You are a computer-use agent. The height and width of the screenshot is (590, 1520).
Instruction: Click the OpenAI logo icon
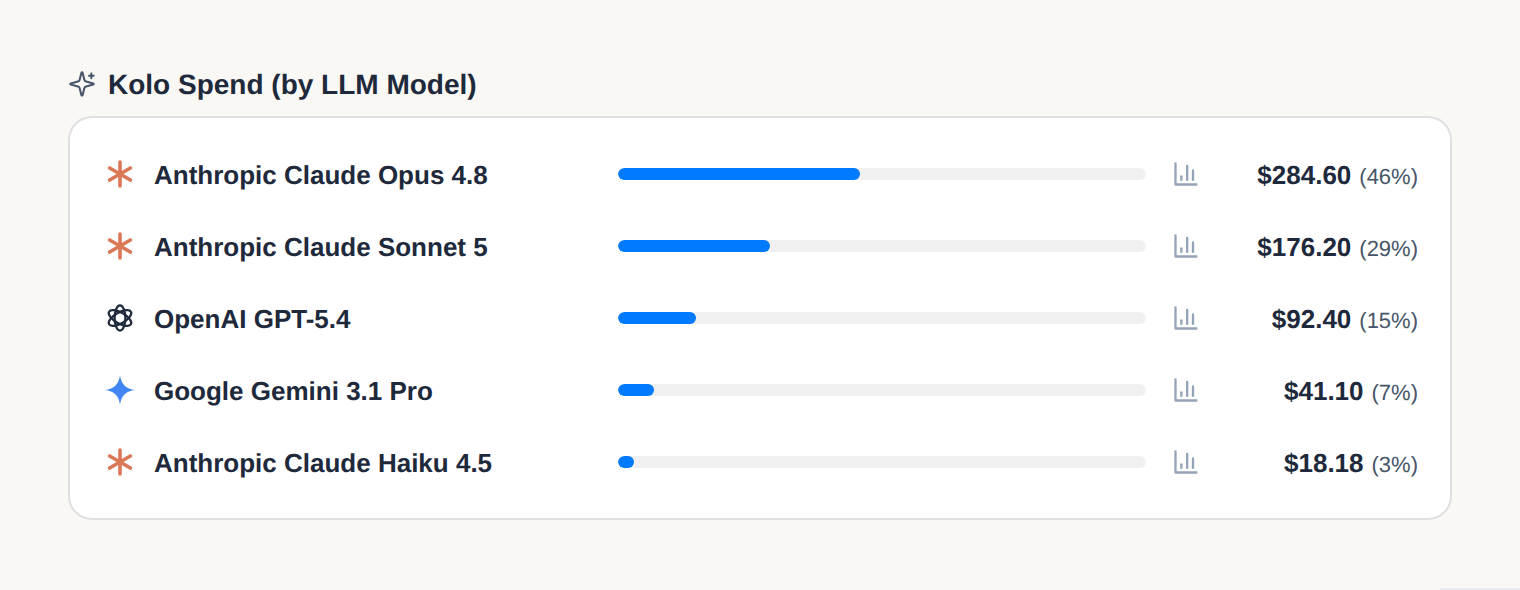[x=120, y=319]
